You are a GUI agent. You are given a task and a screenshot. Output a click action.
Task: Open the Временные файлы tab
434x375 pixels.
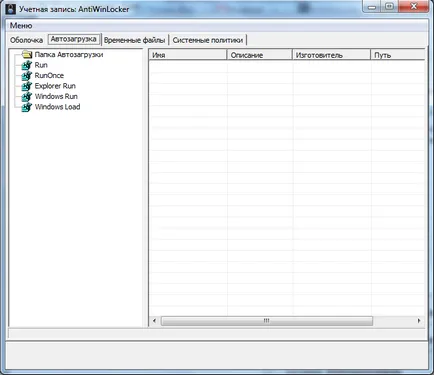tap(134, 40)
